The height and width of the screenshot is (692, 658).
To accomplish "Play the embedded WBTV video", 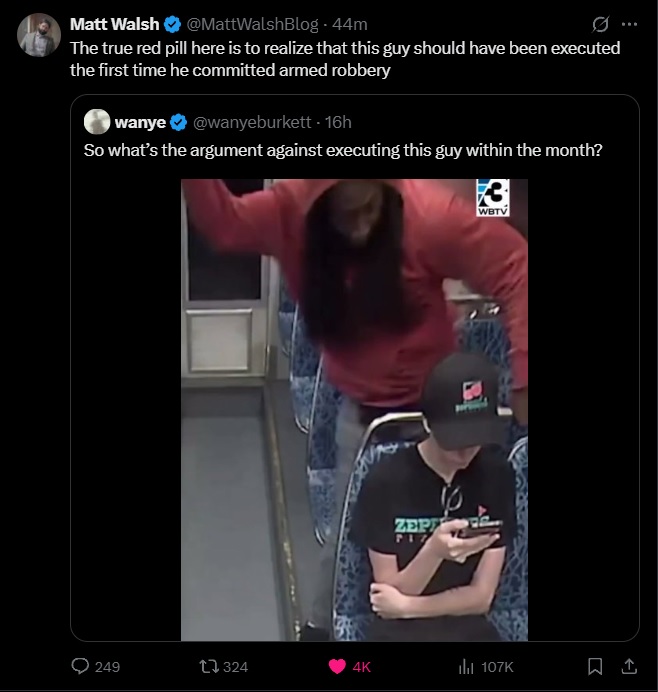I will [354, 410].
